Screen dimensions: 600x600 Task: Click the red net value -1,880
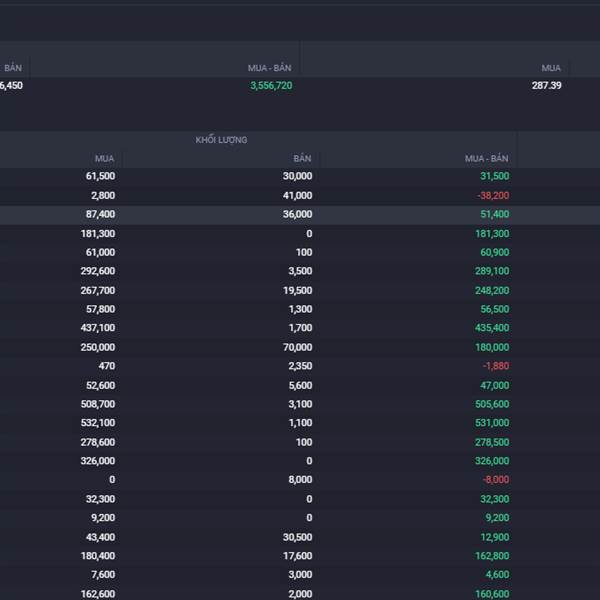(496, 366)
